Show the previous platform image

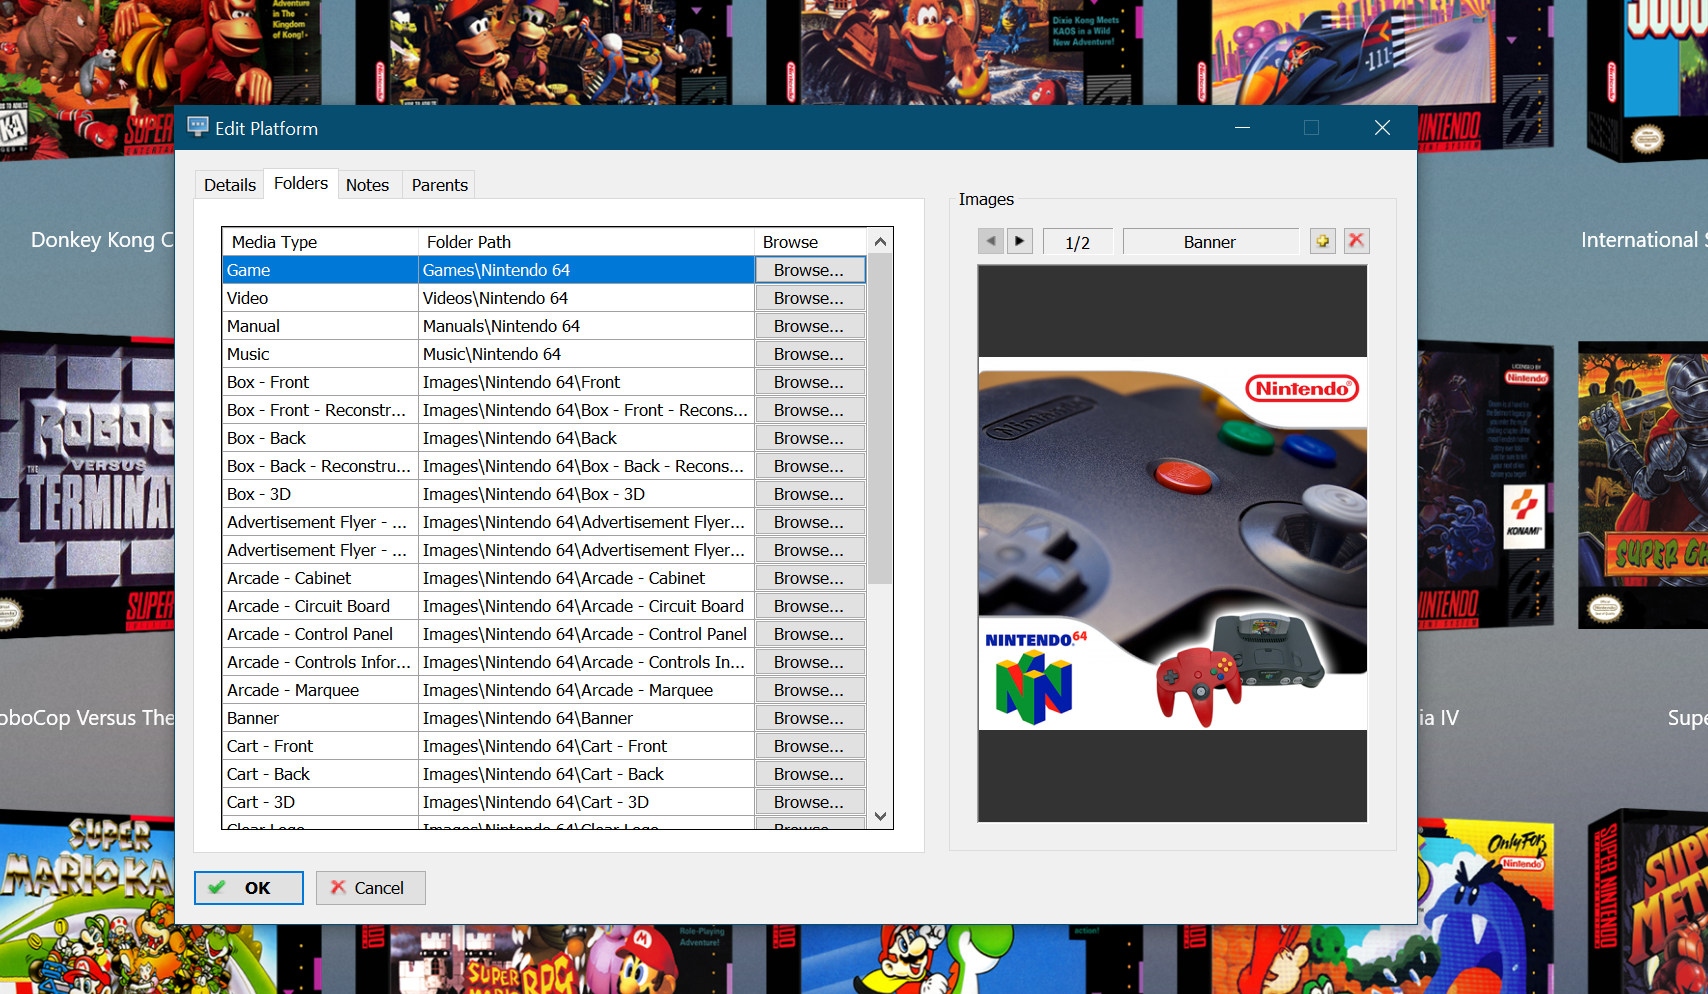pos(991,241)
